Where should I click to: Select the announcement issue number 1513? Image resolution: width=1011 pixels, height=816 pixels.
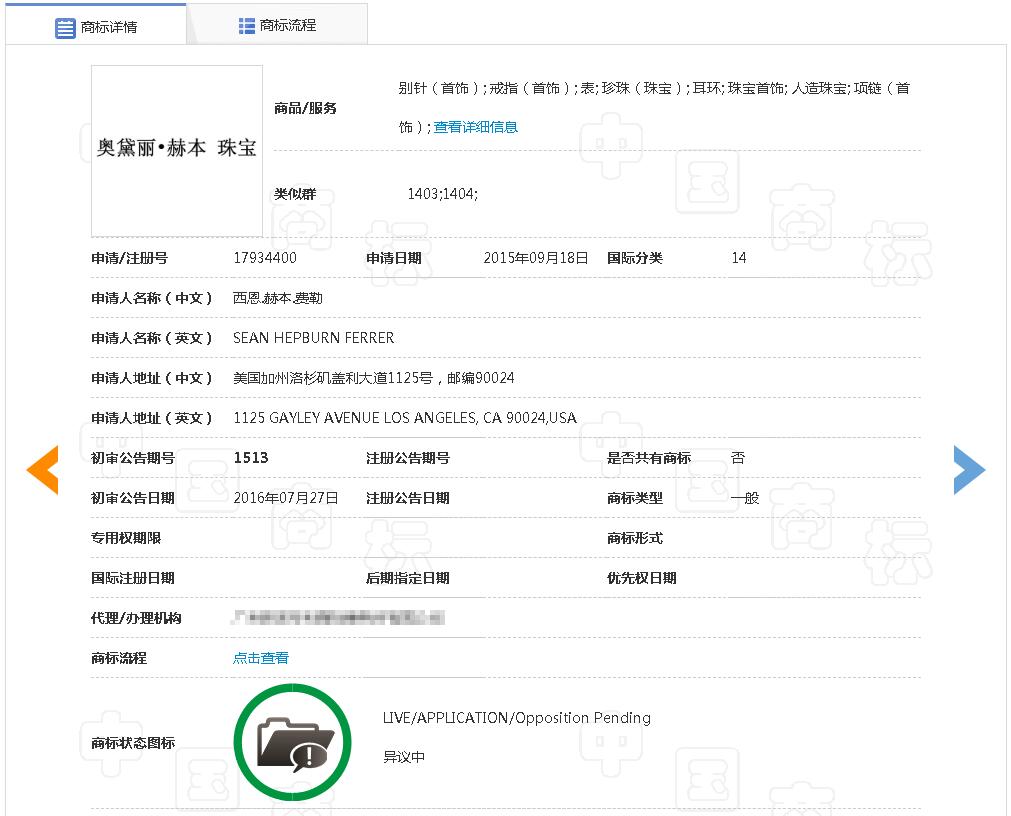(x=251, y=458)
